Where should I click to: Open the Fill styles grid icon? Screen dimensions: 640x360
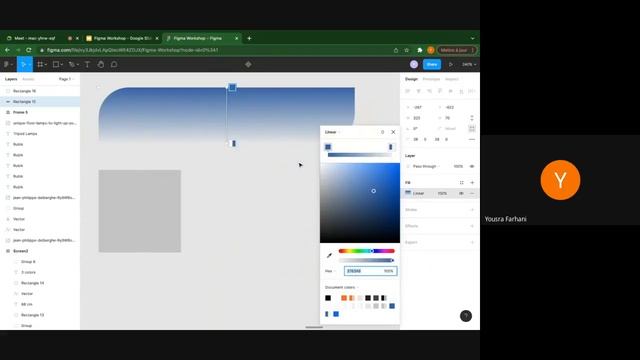point(462,183)
